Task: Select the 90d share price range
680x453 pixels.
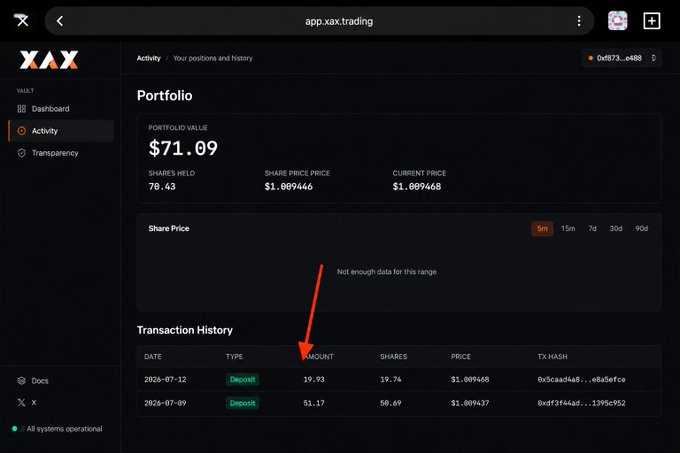Action: coord(641,228)
